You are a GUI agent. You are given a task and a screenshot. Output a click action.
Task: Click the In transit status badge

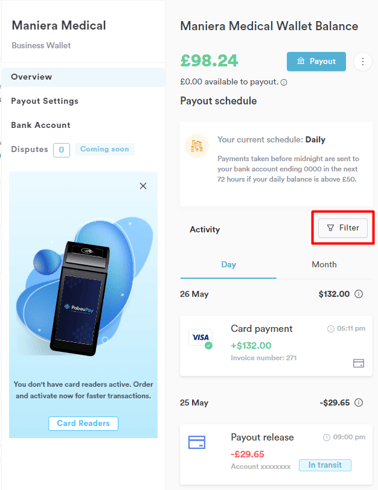pyautogui.click(x=325, y=465)
